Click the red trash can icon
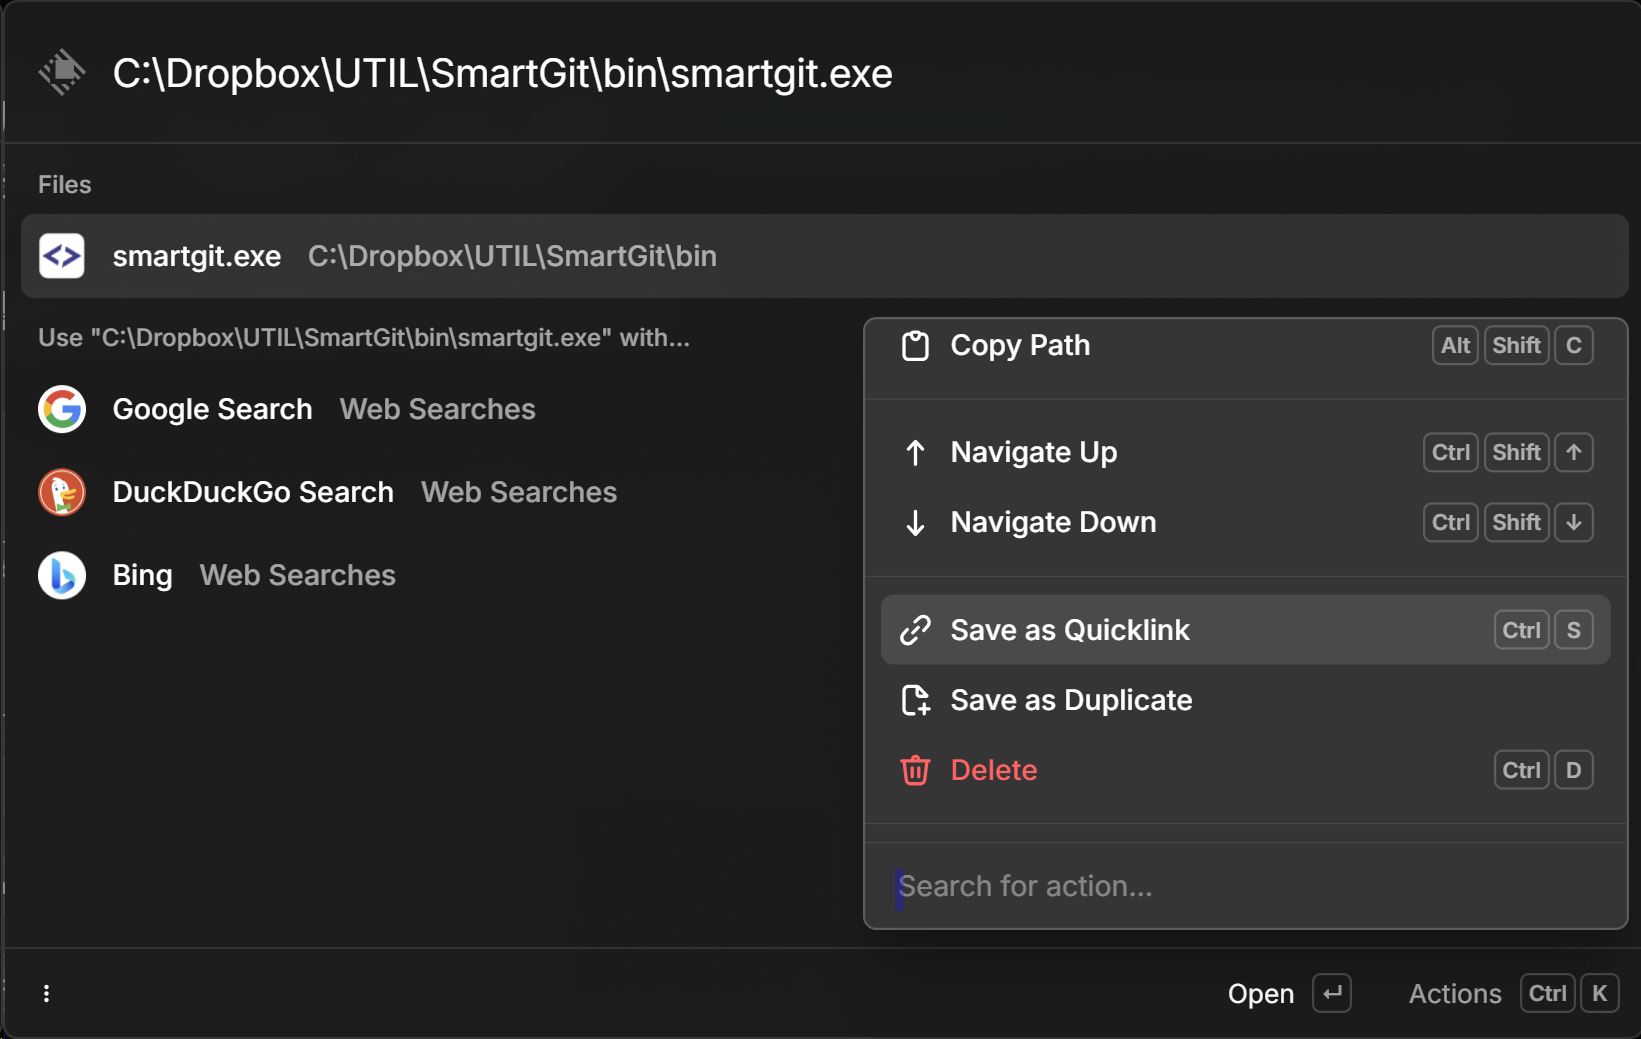This screenshot has height=1039, width=1641. pos(915,770)
